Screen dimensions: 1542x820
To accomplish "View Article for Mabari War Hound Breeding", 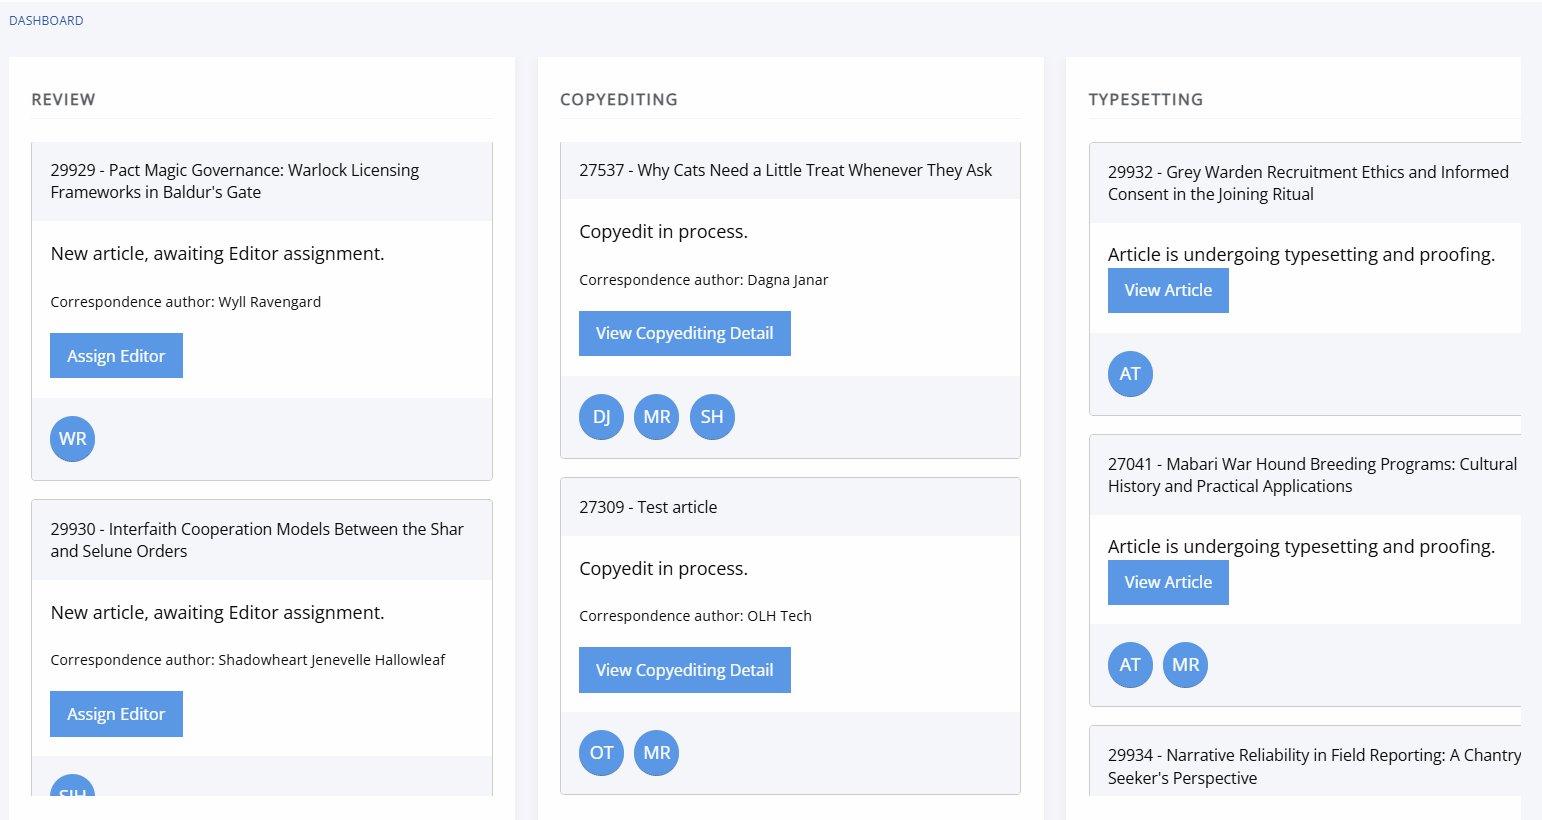I will (x=1168, y=582).
